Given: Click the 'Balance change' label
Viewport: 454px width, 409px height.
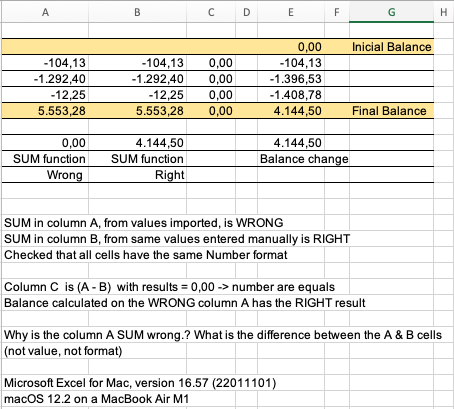Looking at the screenshot, I should point(304,159).
